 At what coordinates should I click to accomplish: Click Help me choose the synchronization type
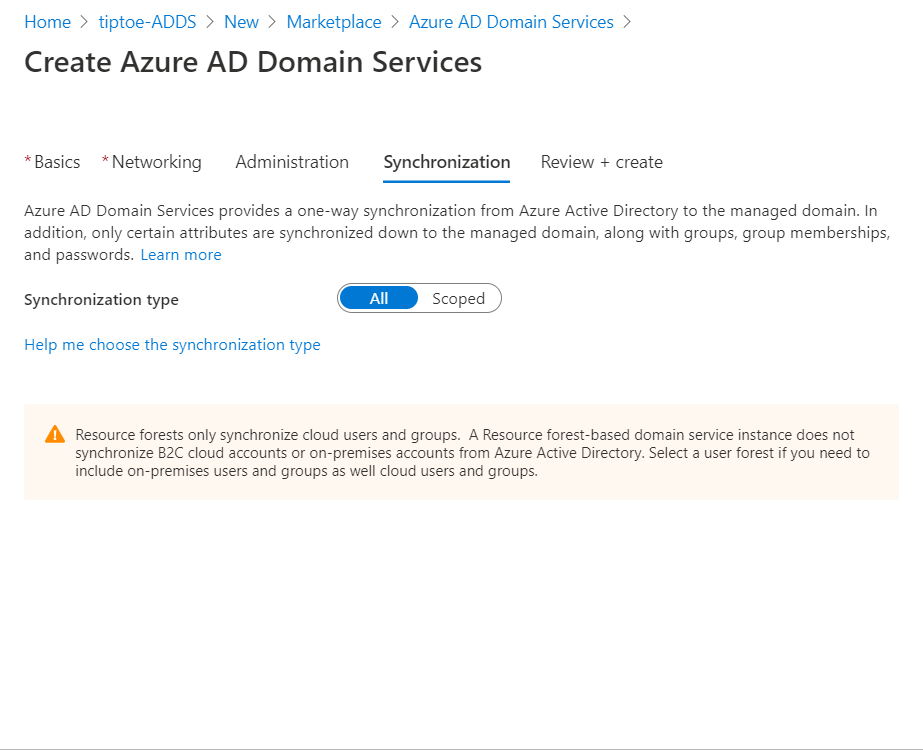pos(172,344)
